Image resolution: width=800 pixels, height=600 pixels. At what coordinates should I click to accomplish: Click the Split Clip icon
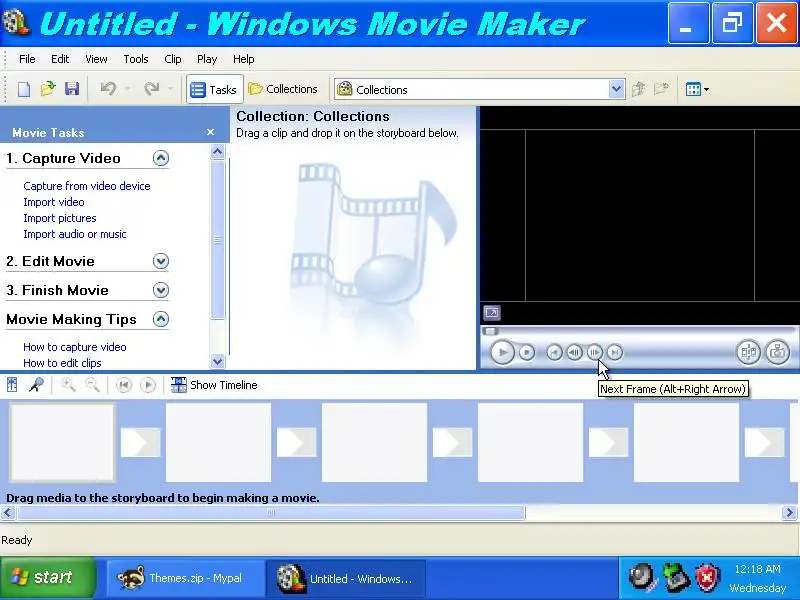[x=748, y=352]
